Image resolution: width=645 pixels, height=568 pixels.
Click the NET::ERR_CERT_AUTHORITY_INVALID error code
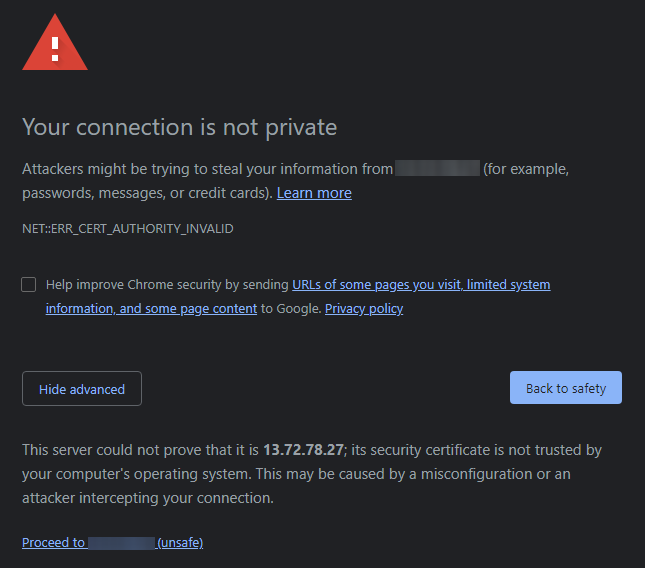pos(128,229)
